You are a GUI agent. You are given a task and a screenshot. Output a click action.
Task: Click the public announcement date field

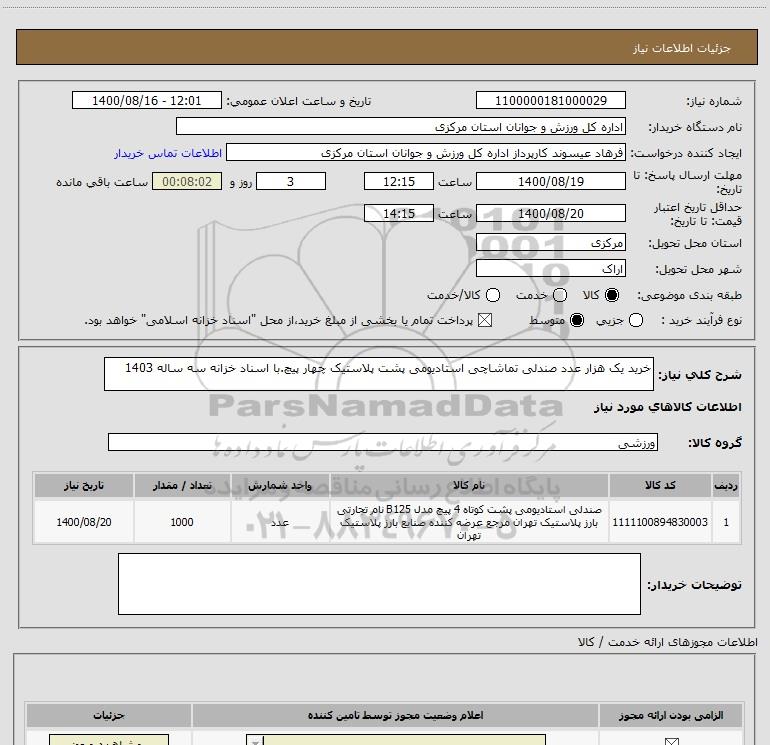(147, 100)
